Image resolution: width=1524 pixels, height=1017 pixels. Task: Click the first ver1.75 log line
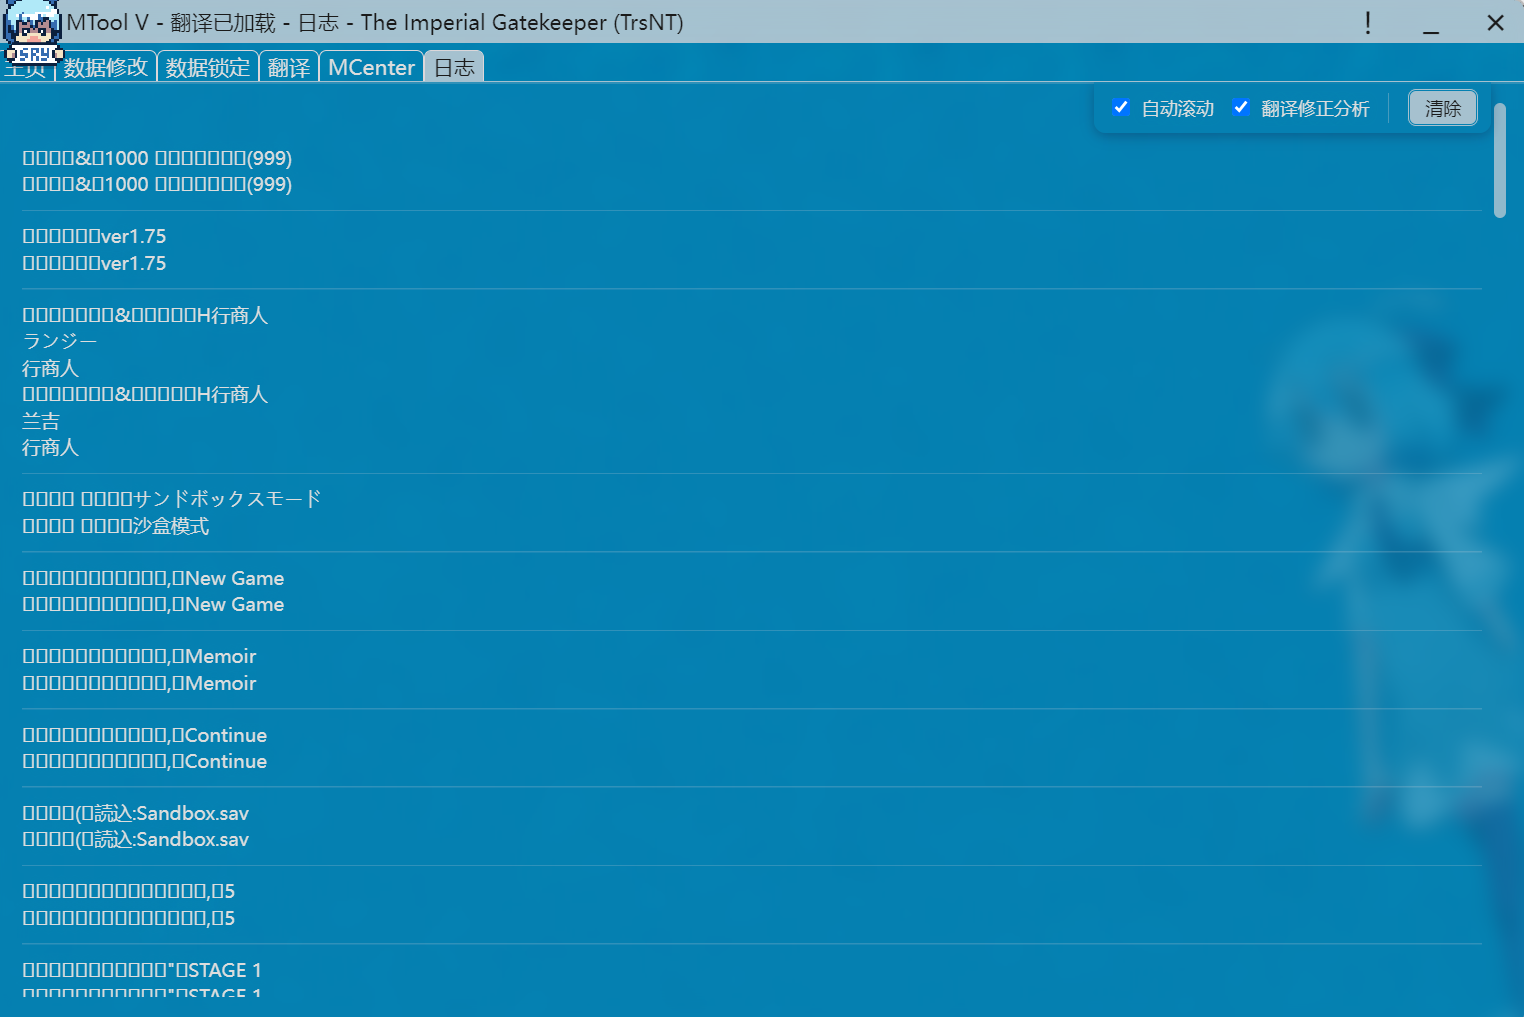click(95, 237)
